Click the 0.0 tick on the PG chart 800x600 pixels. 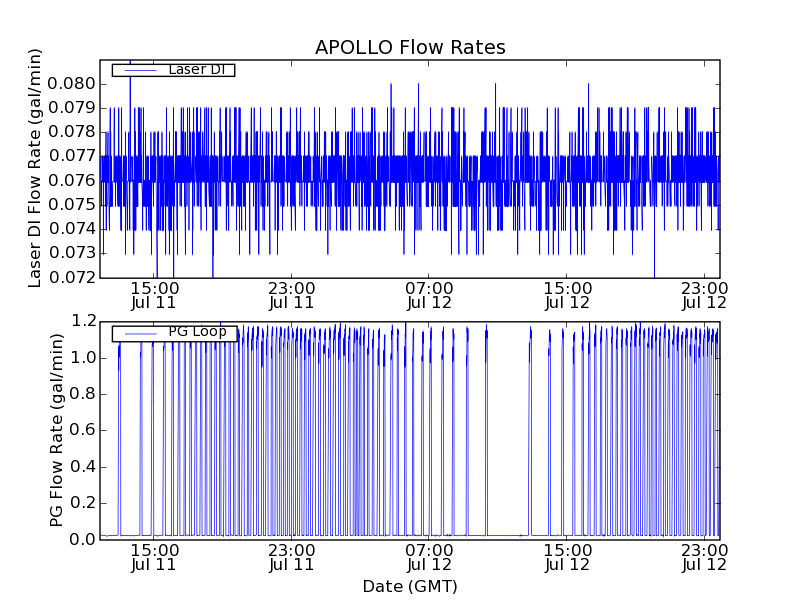coord(83,539)
